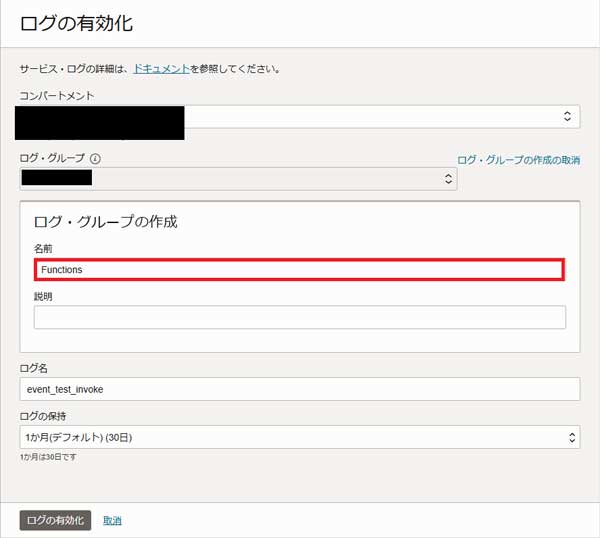
Task: Open the ログの保持 retention dropdown
Action: coord(300,437)
